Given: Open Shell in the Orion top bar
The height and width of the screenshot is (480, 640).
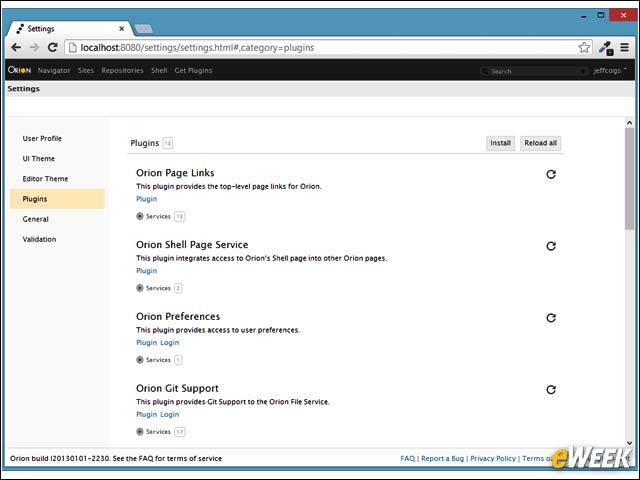Looking at the screenshot, I should coord(159,71).
